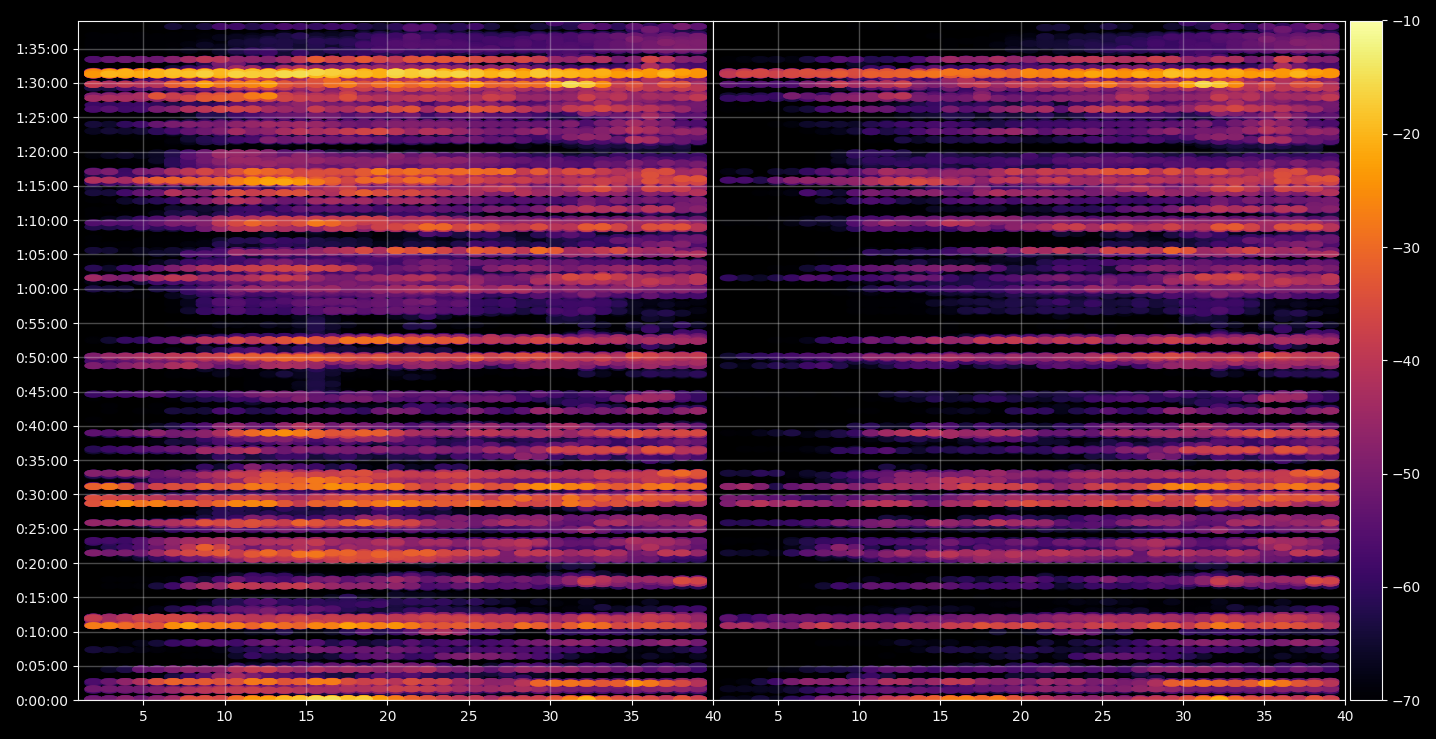Click x-axis label 10 of the second heatmap
1436x739 pixels.
point(859,716)
